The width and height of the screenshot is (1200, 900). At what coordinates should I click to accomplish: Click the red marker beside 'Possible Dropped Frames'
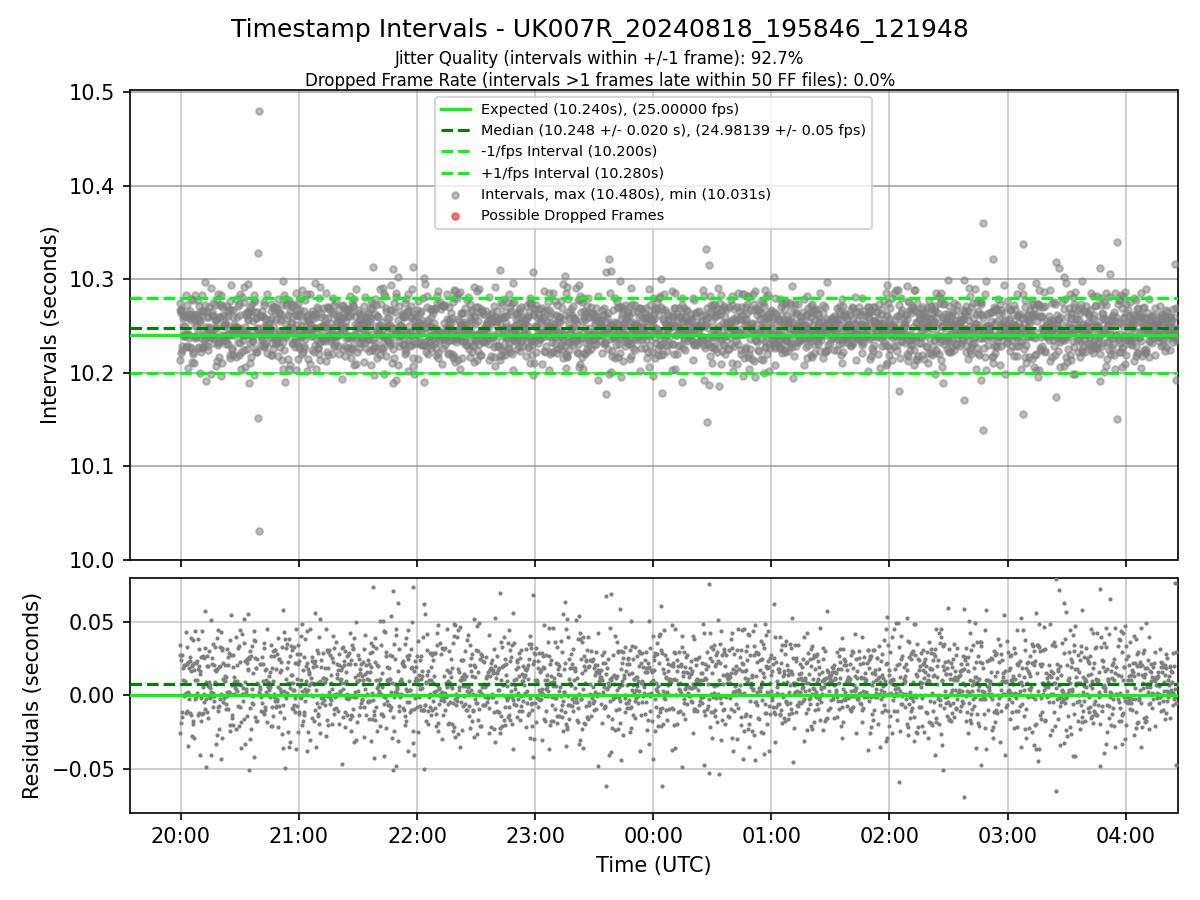[x=455, y=216]
